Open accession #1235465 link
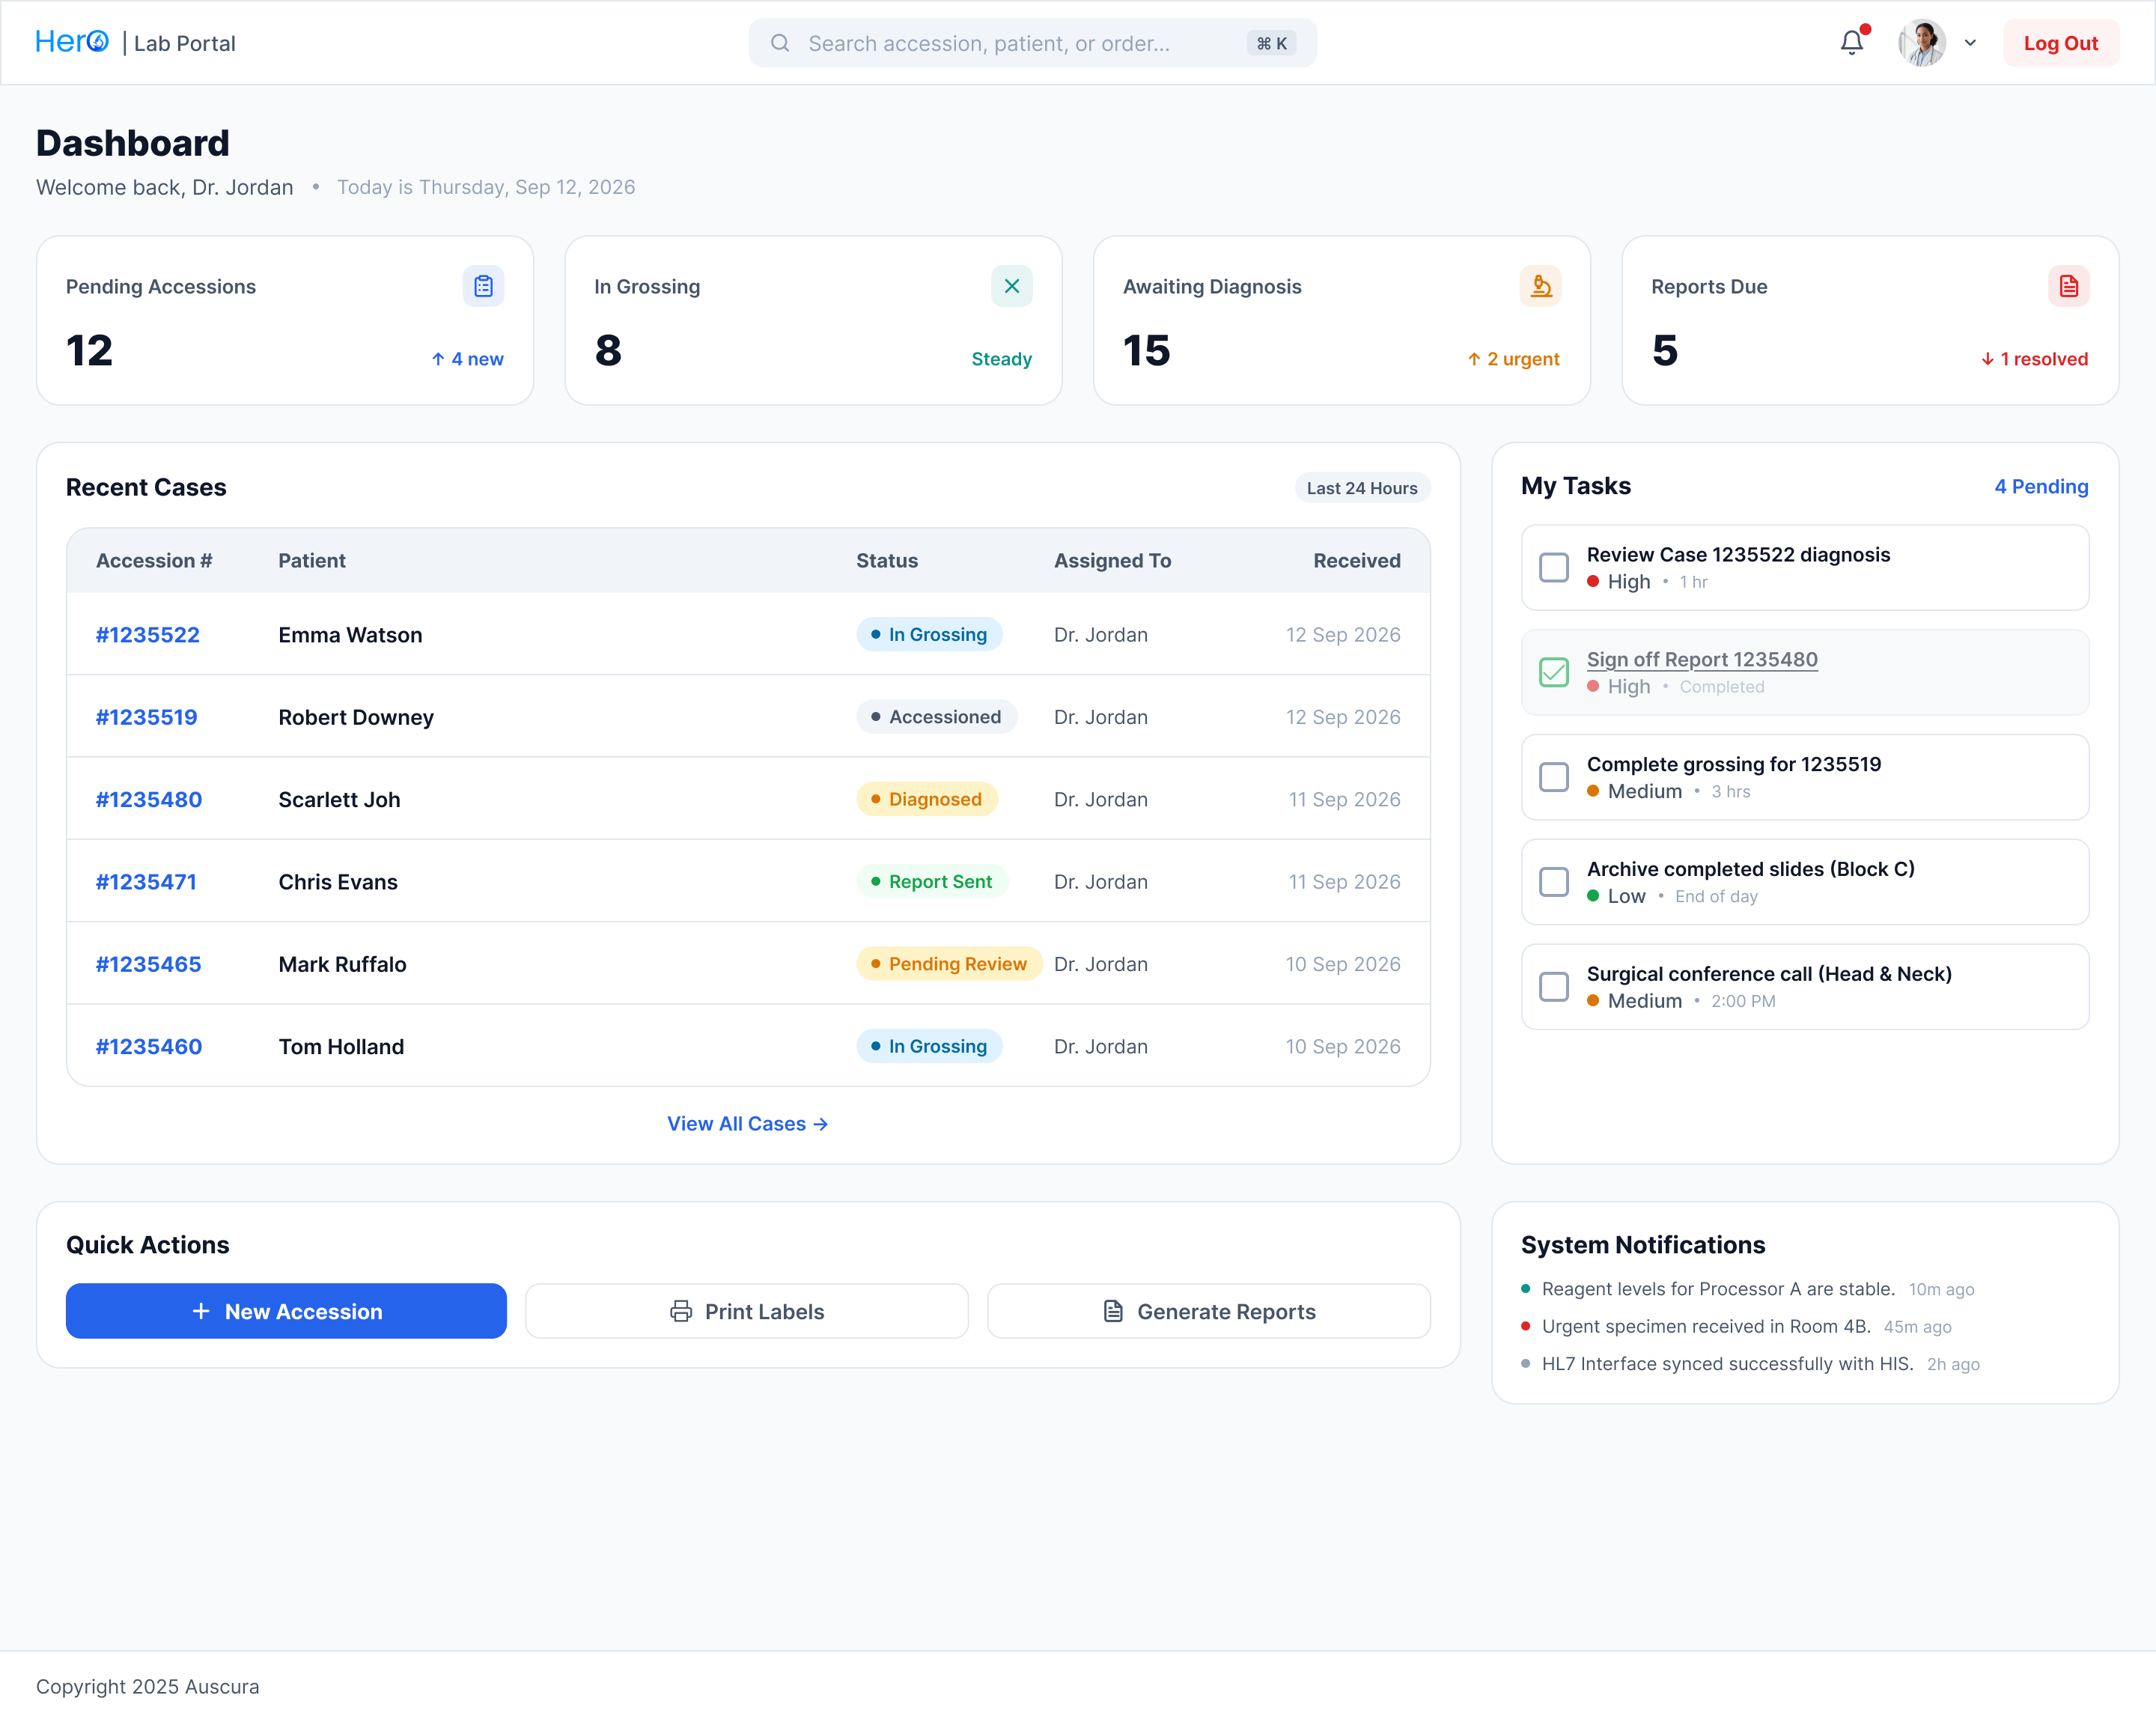 click(x=149, y=964)
